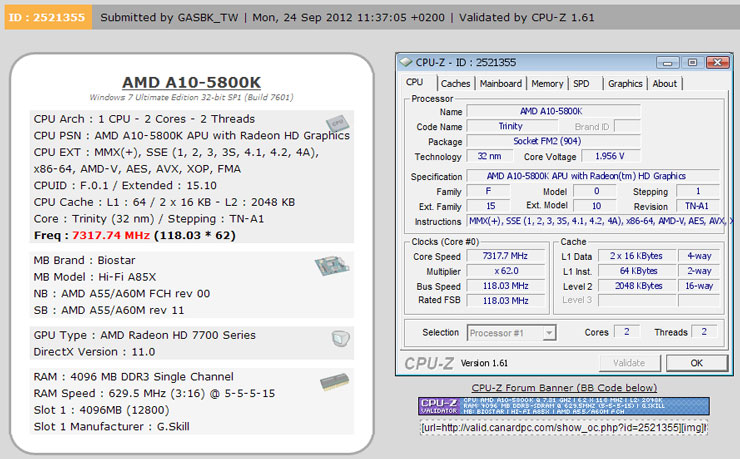Open the Memory tab
This screenshot has width=740, height=459.
(547, 83)
